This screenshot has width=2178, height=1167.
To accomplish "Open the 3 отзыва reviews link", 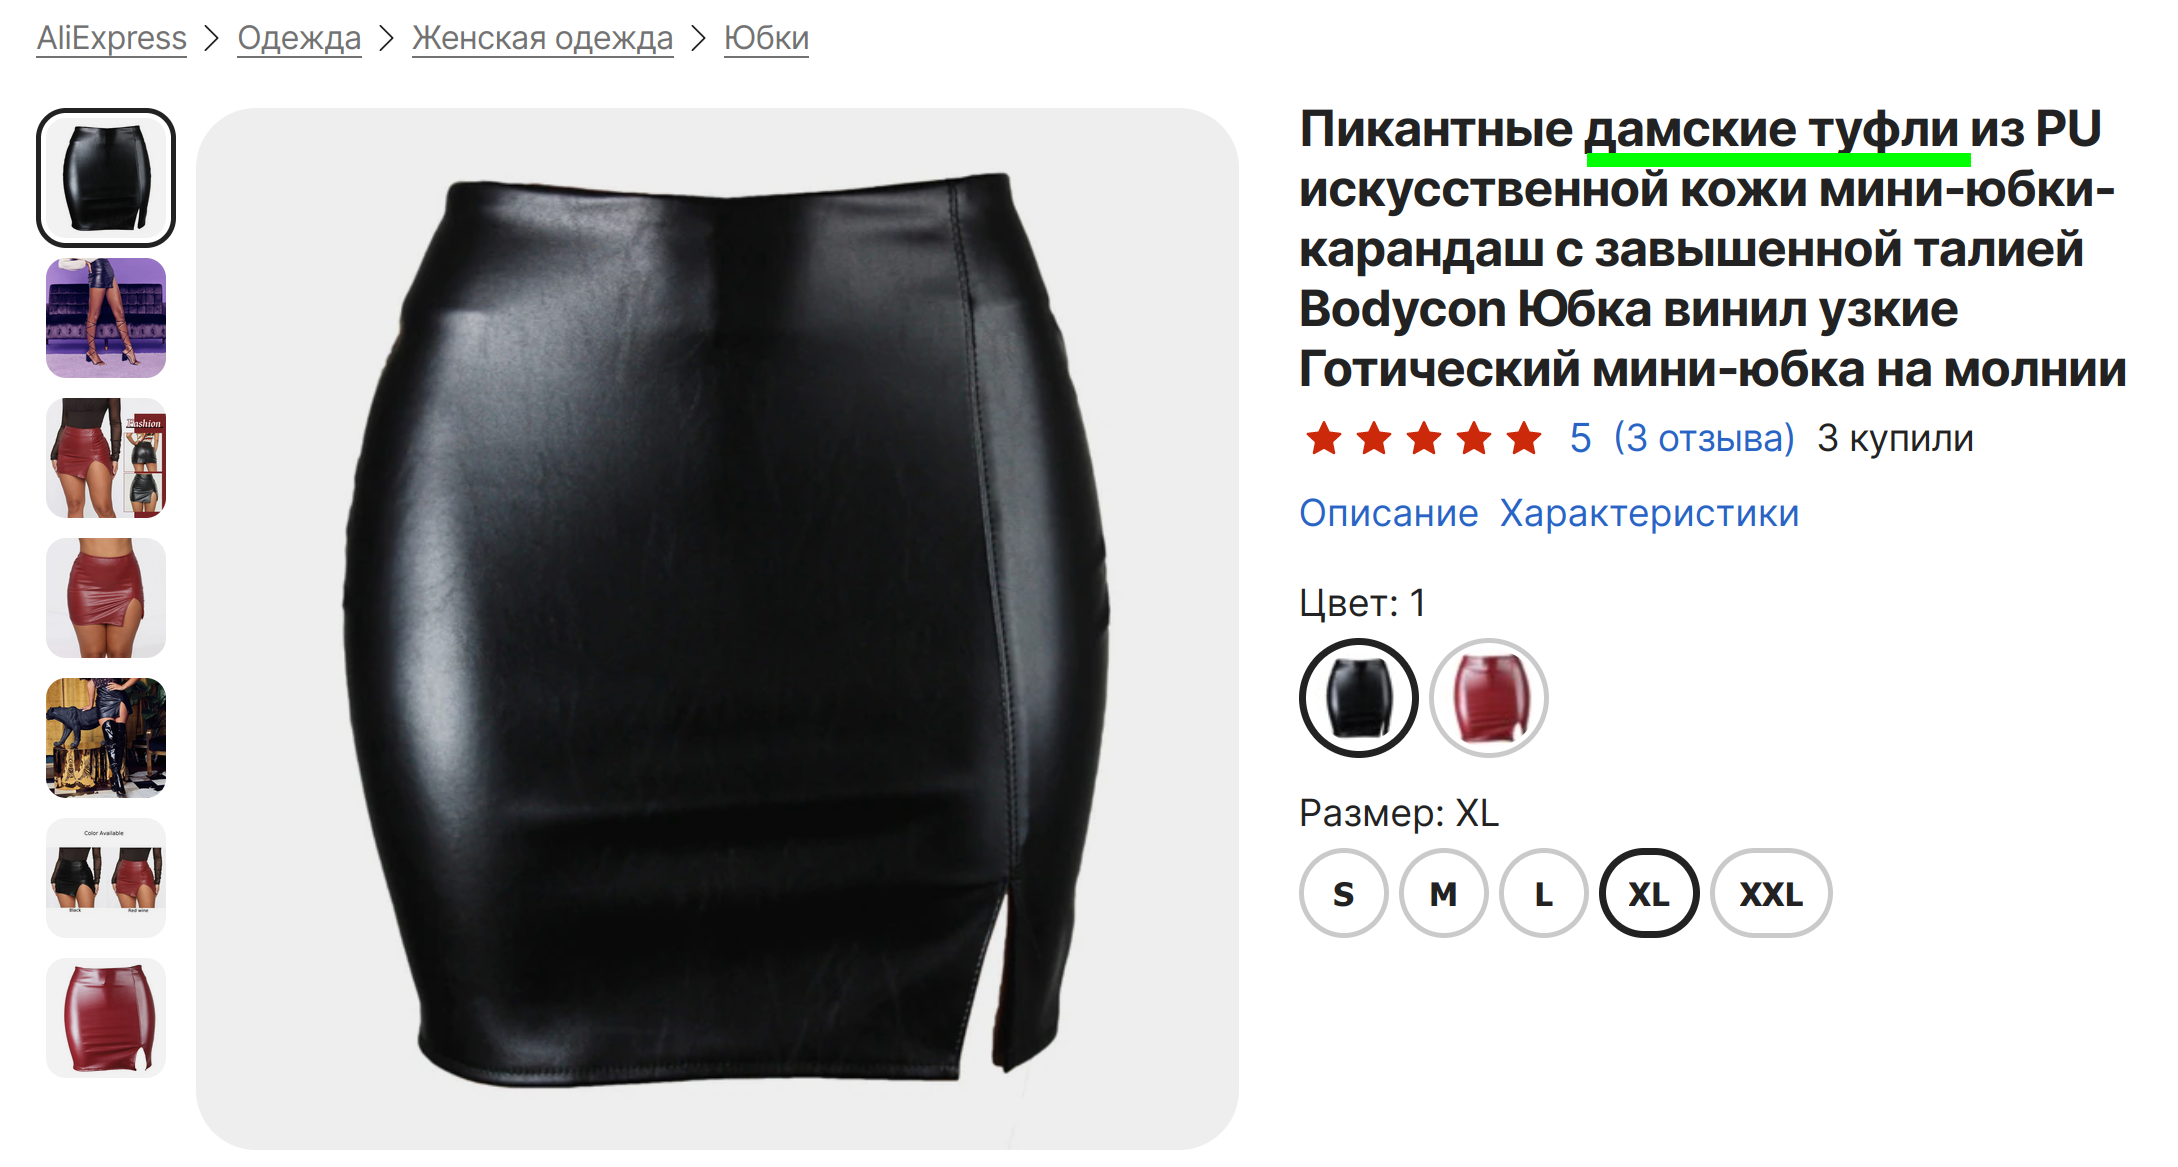I will click(x=1704, y=438).
